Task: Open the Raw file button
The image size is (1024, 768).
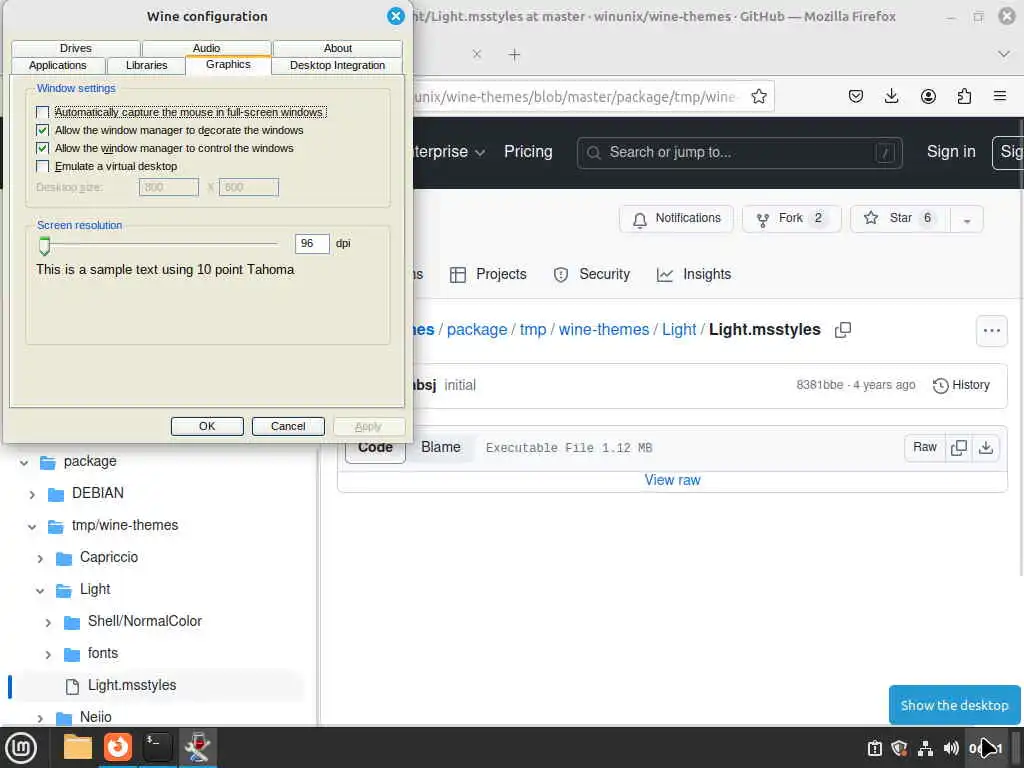Action: 925,447
